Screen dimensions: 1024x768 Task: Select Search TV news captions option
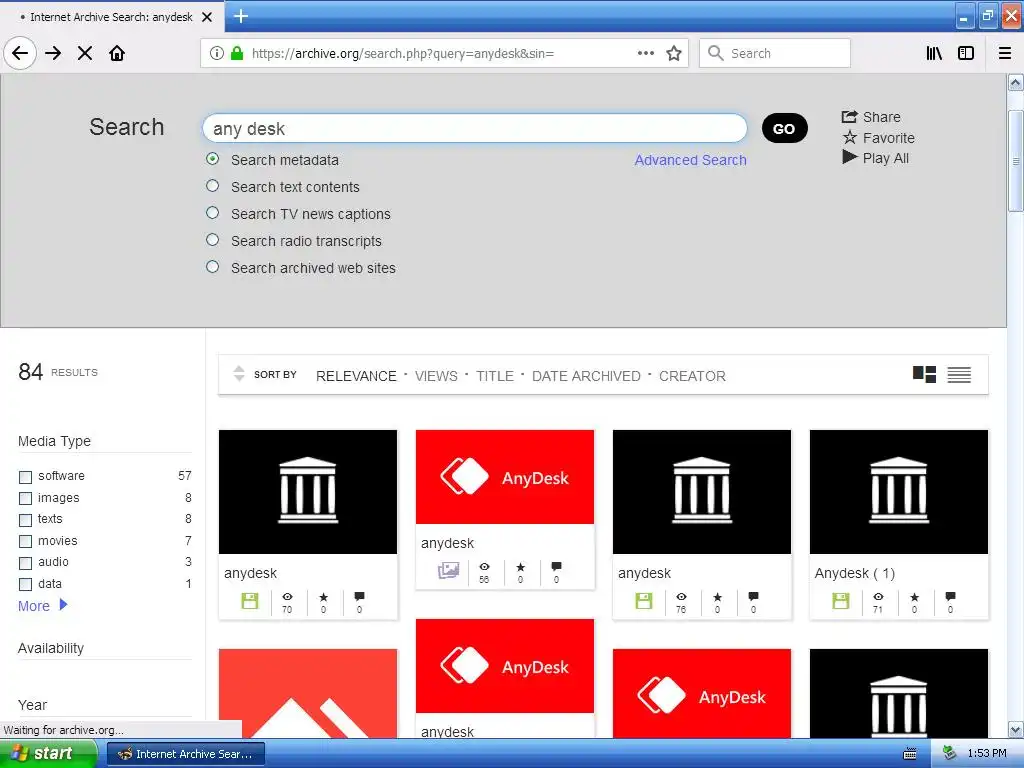pyautogui.click(x=212, y=213)
